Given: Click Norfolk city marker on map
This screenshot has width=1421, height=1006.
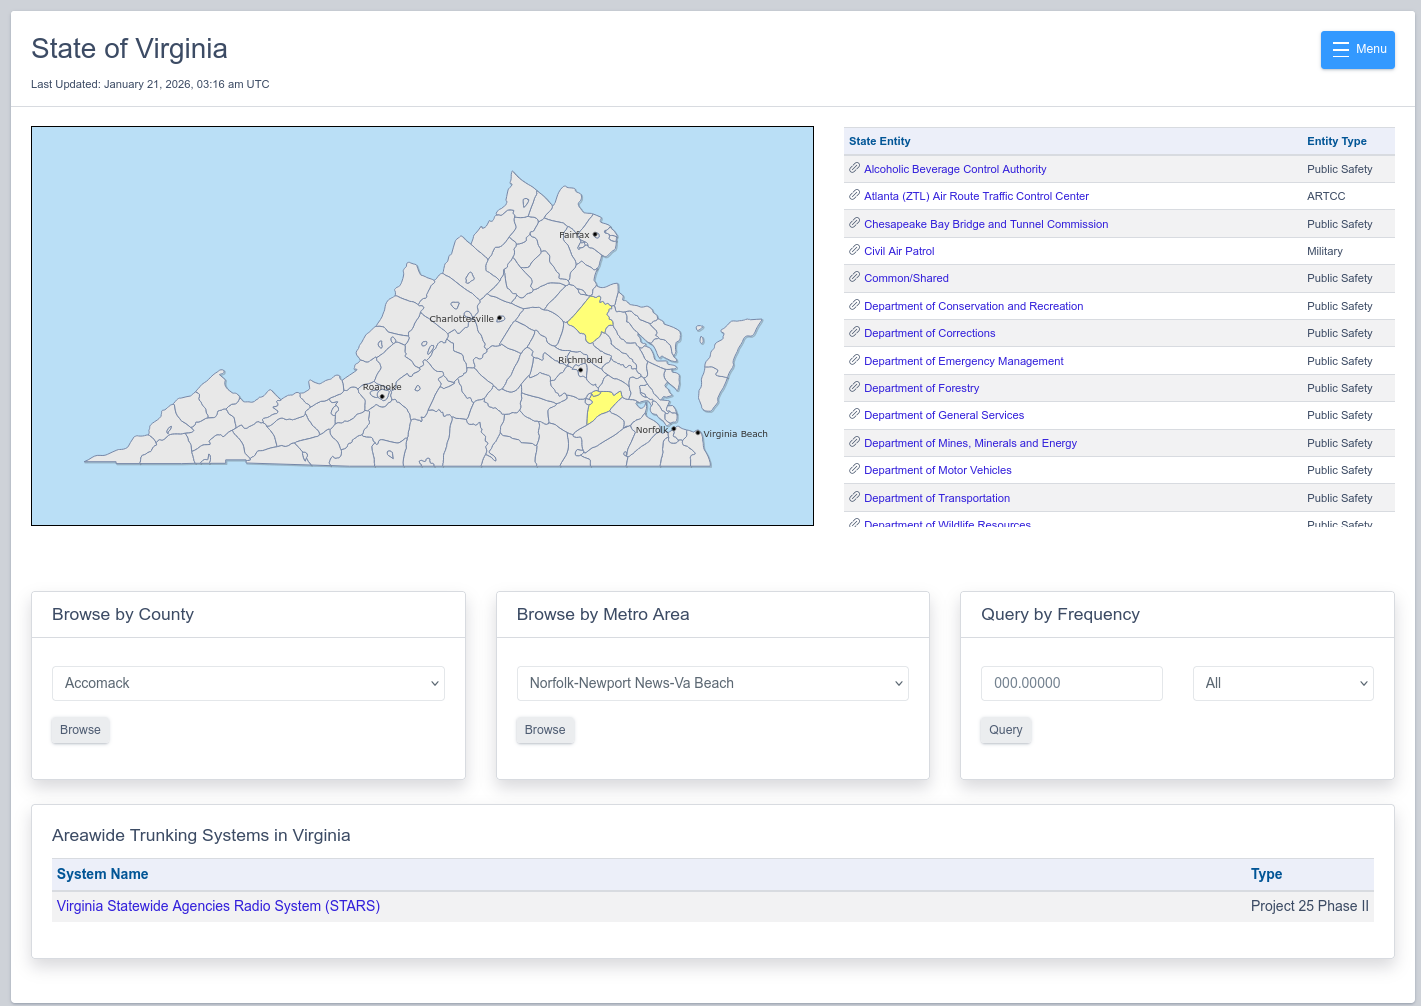Looking at the screenshot, I should click(674, 430).
